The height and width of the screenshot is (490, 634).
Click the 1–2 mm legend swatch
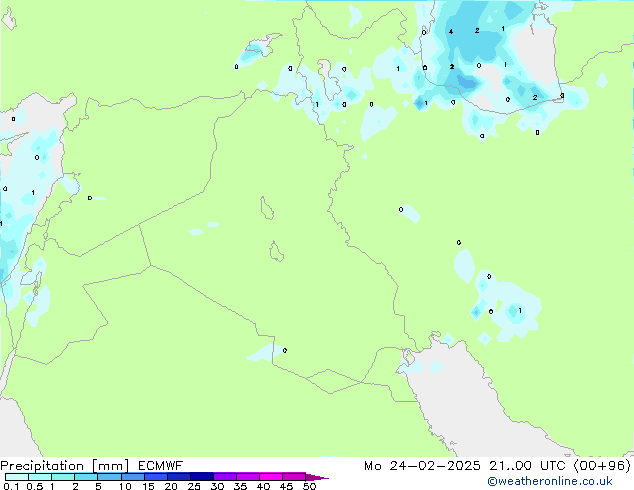[63, 477]
